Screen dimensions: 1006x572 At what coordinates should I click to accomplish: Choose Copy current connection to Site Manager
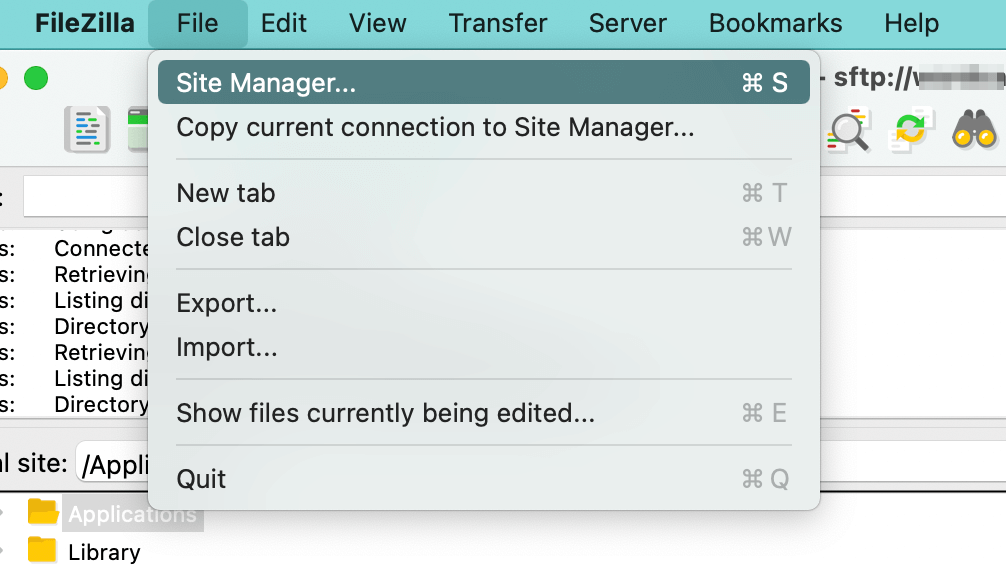coord(435,127)
